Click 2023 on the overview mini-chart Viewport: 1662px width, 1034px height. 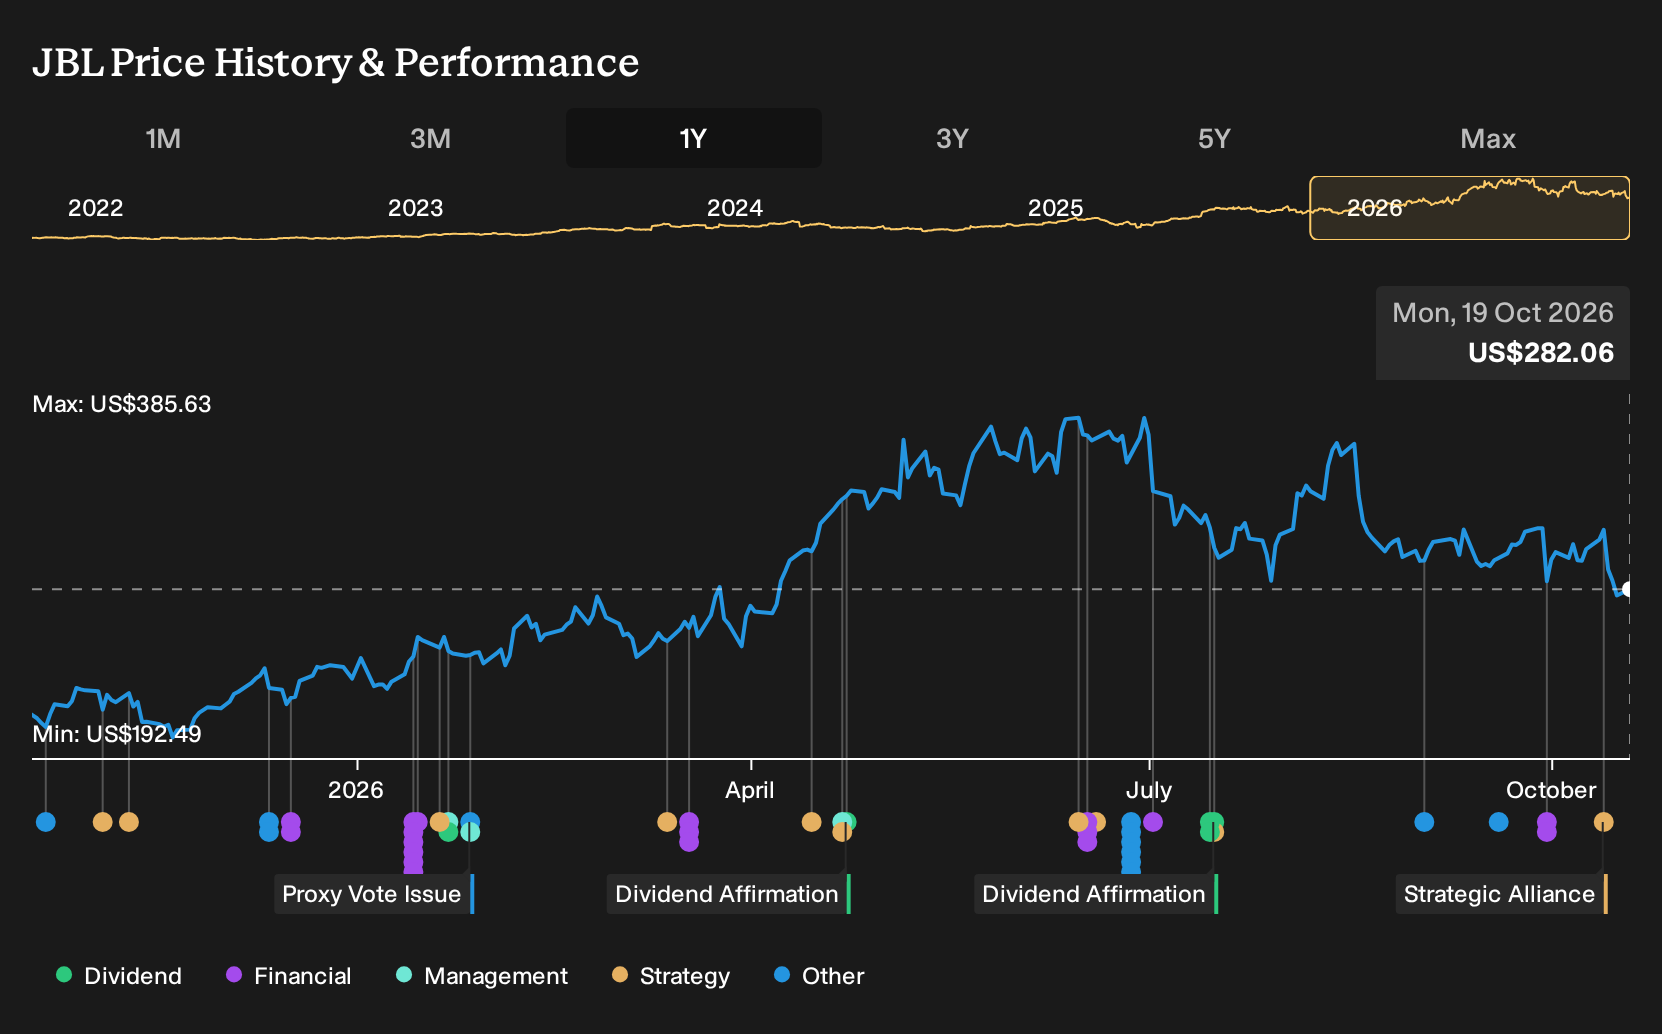coord(415,208)
